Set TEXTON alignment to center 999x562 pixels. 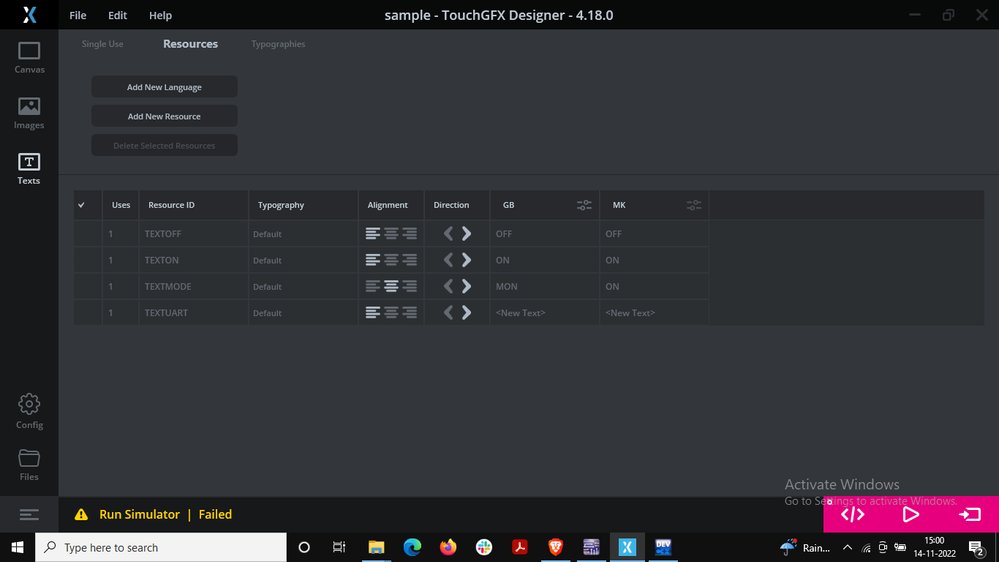(391, 260)
